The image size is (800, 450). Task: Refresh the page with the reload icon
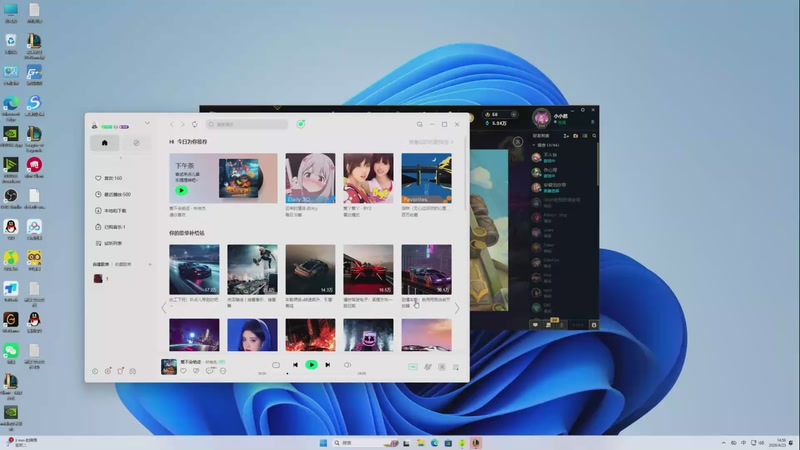pyautogui.click(x=195, y=124)
